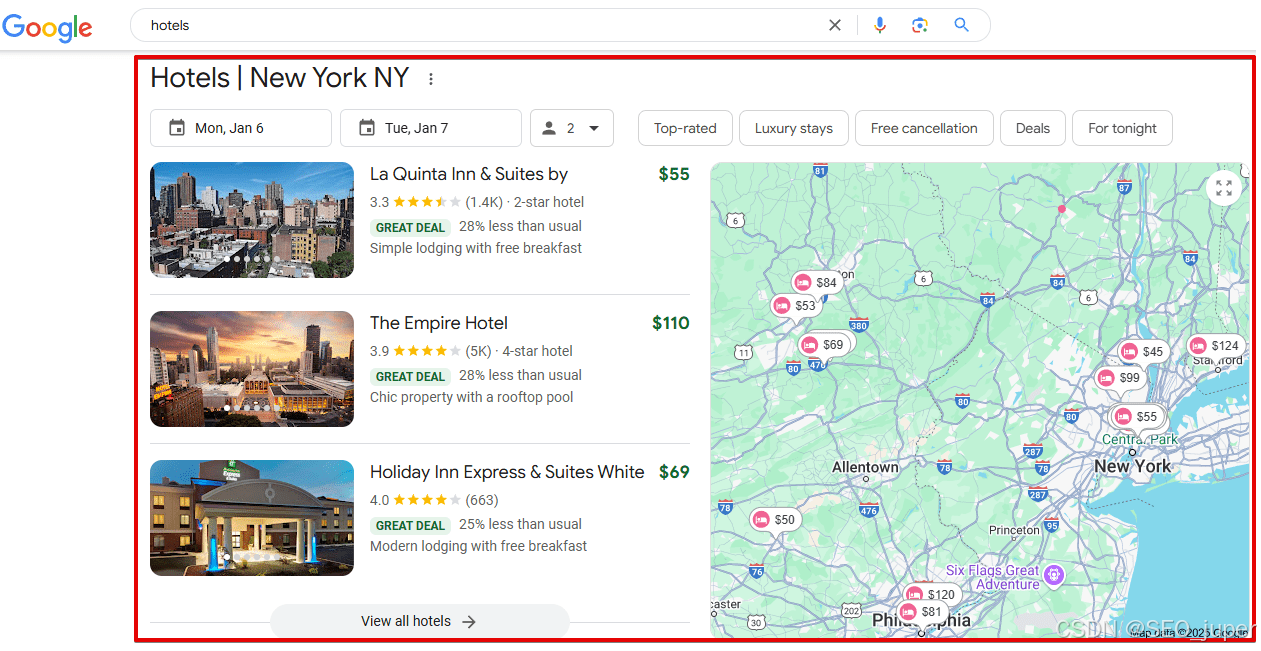Click the Princeton label on the map
1261x651 pixels.
pyautogui.click(x=1014, y=530)
